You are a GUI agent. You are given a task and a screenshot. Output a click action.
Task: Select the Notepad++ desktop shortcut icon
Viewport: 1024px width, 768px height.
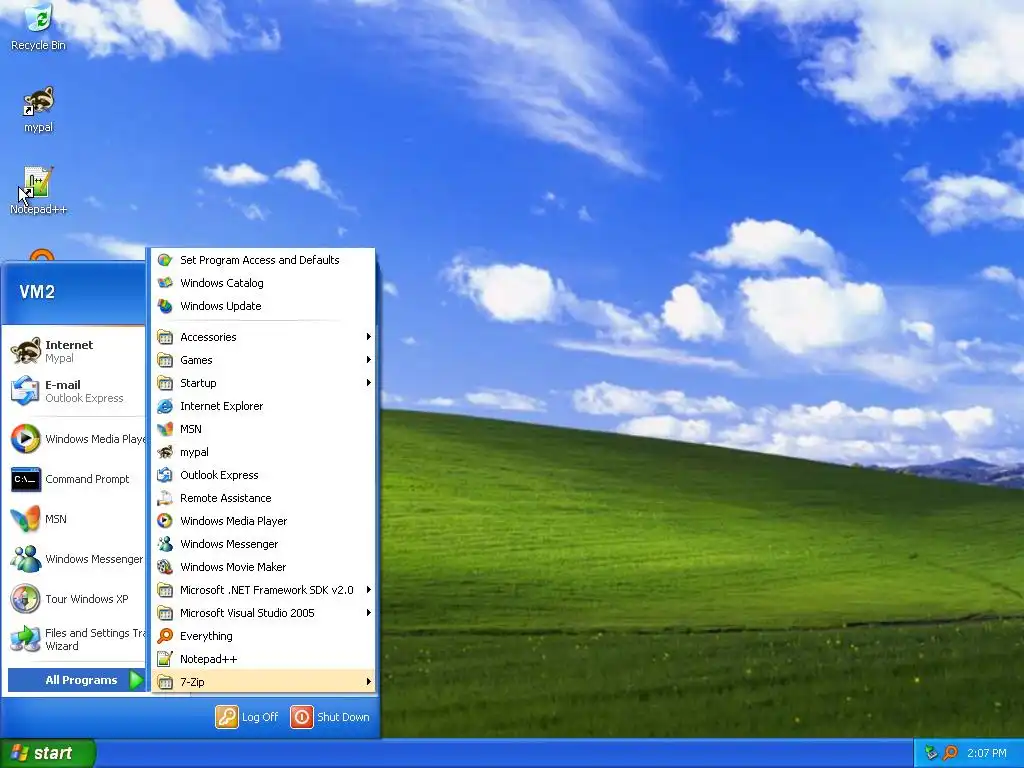pyautogui.click(x=39, y=190)
